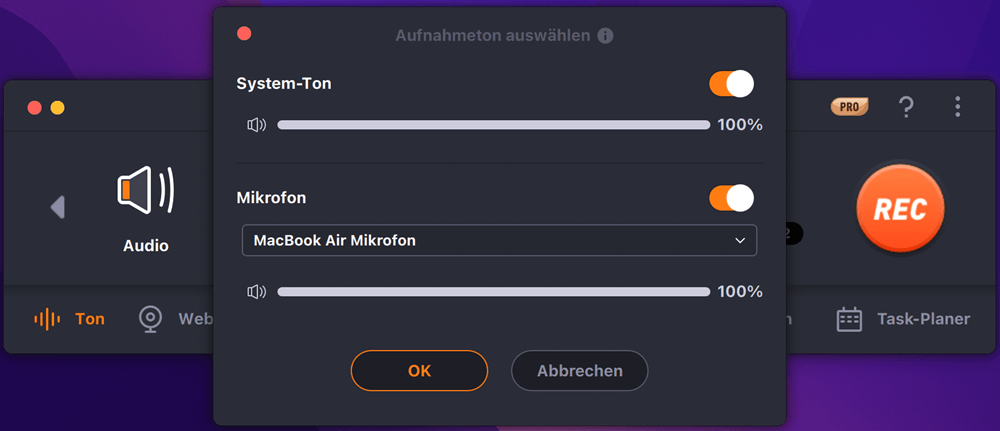Open the three-dot more options menu
This screenshot has width=1000, height=431.
[x=957, y=107]
